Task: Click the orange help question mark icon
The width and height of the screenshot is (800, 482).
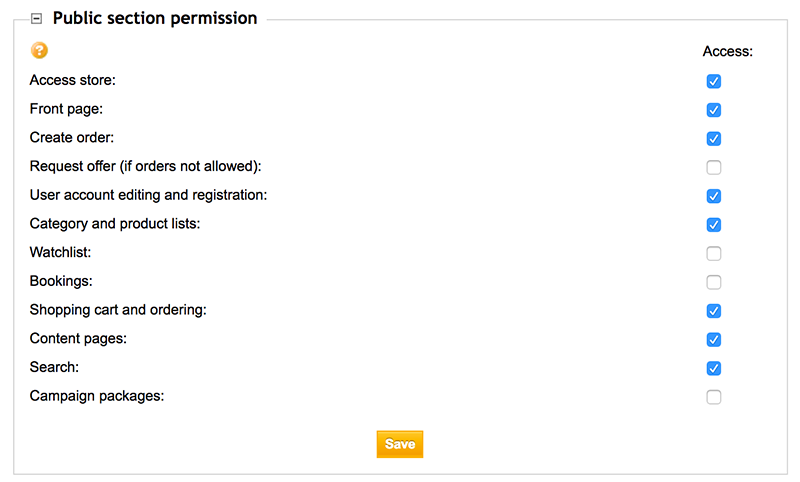Action: click(39, 50)
